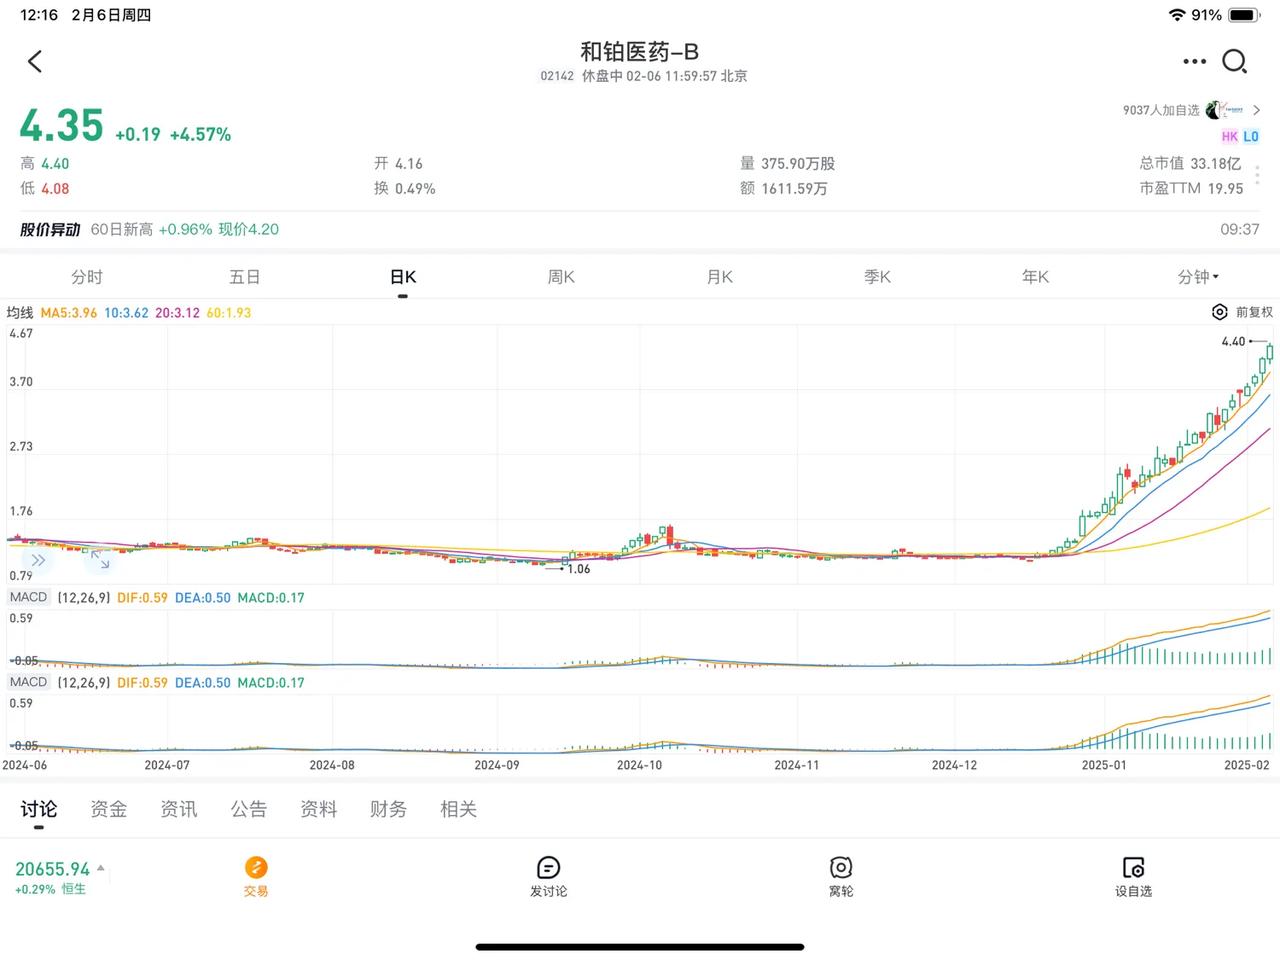Tap the +0.19 +4.57% change value
Viewport: 1280px width, 960px height.
[x=173, y=134]
